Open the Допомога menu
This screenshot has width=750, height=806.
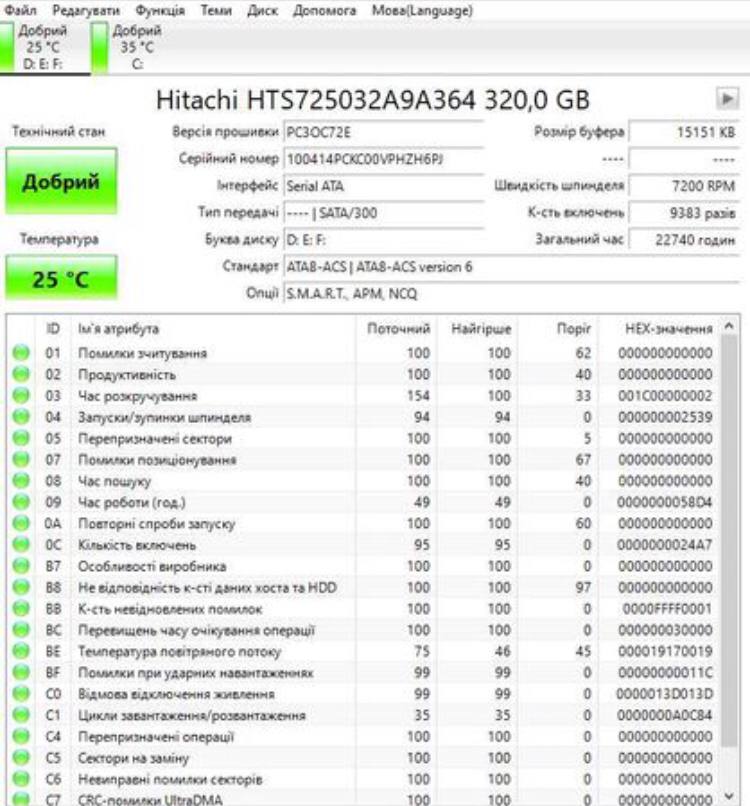point(324,10)
